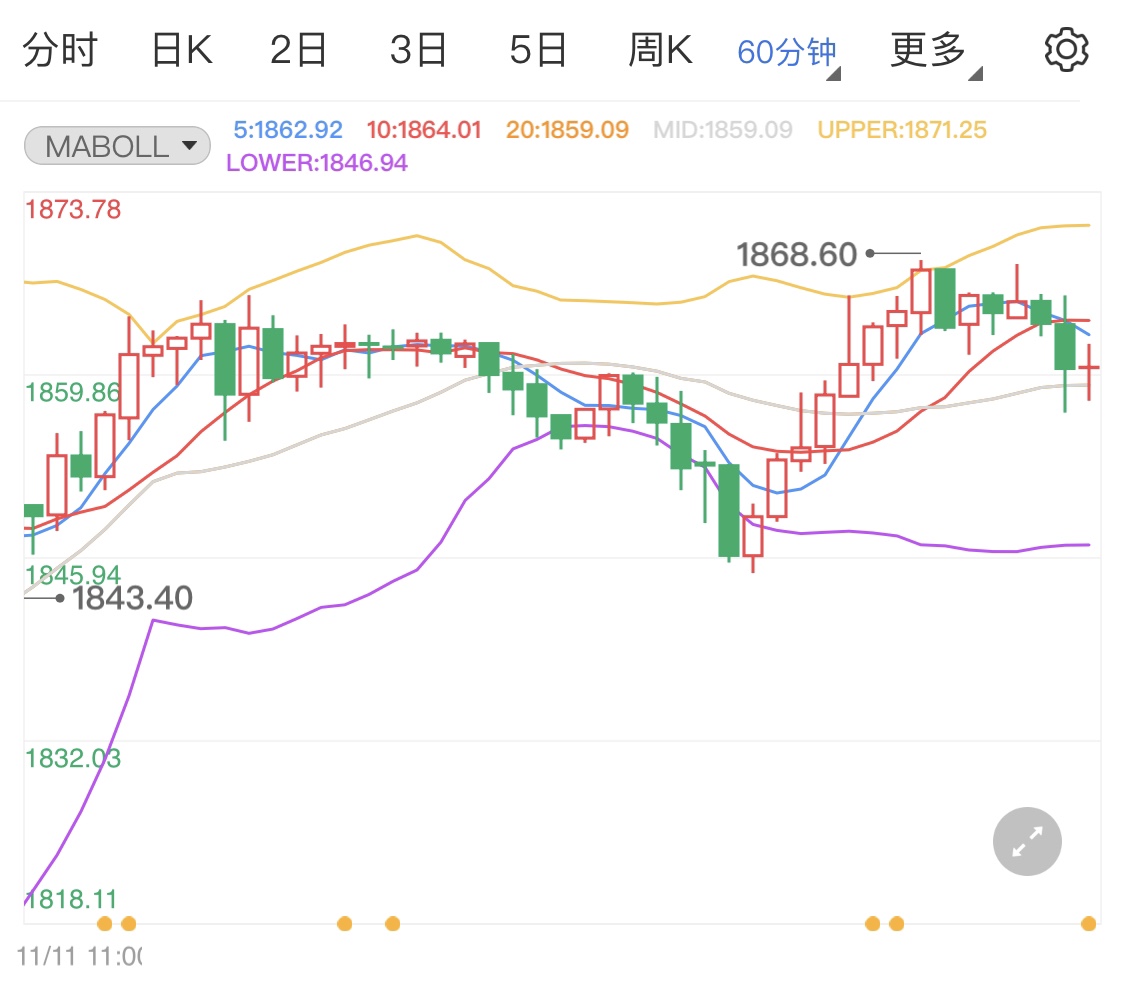Switch to 周K weekly candlestick tab
The image size is (1125, 990).
(x=660, y=50)
